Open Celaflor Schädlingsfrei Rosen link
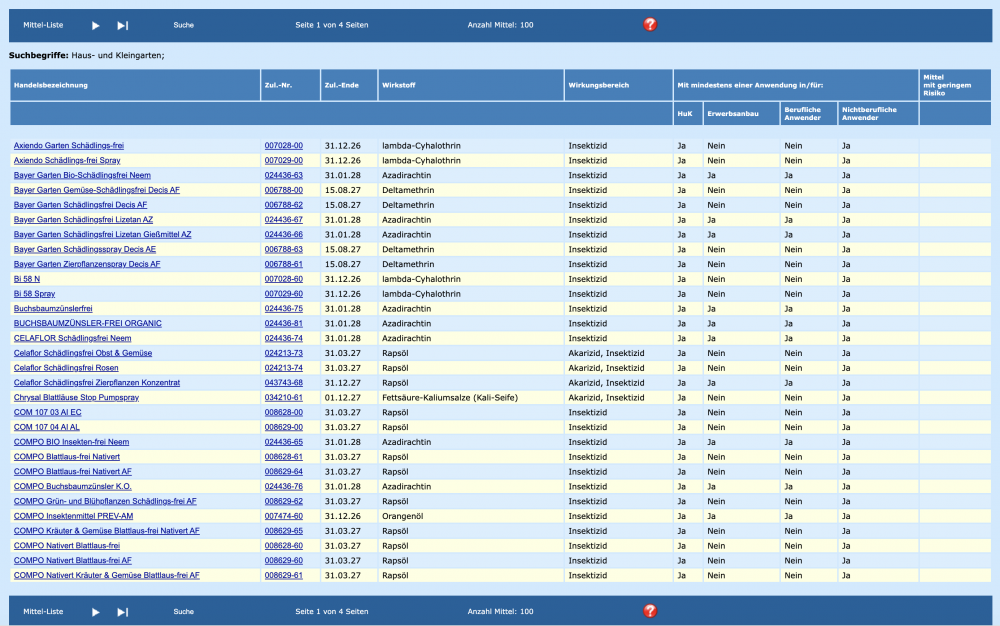 tap(66, 368)
